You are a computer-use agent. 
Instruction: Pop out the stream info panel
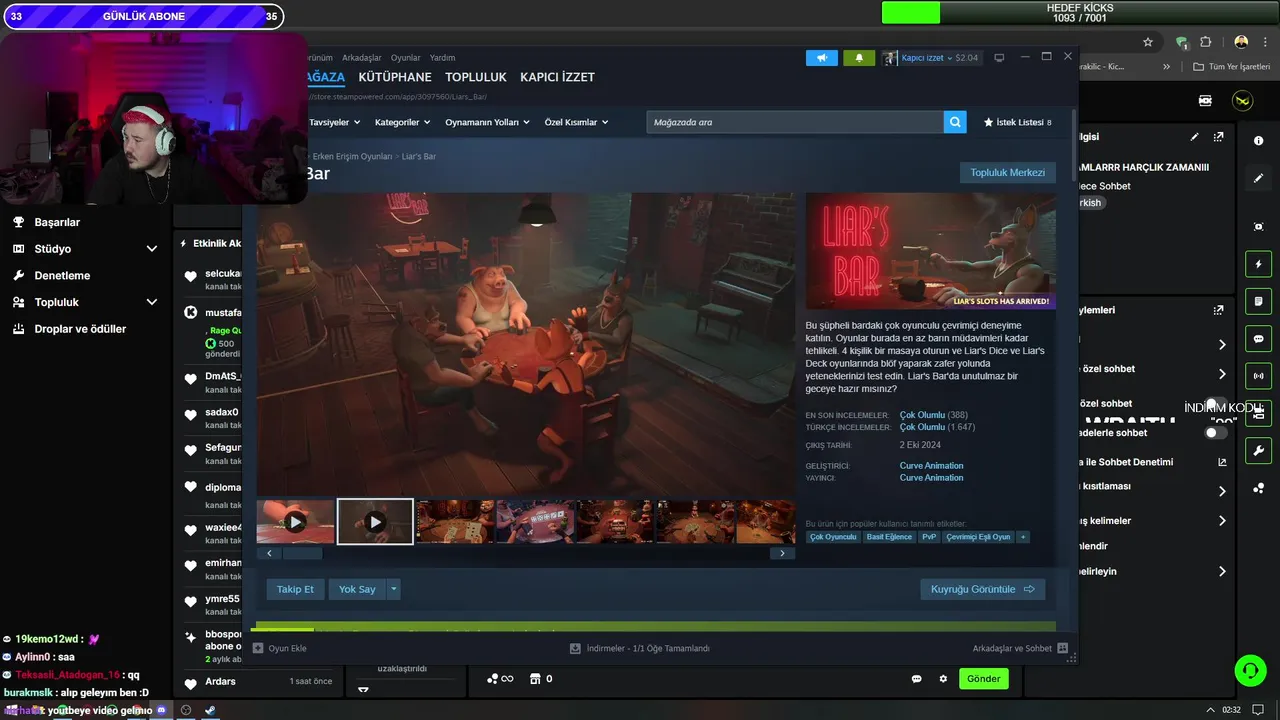pyautogui.click(x=1218, y=137)
